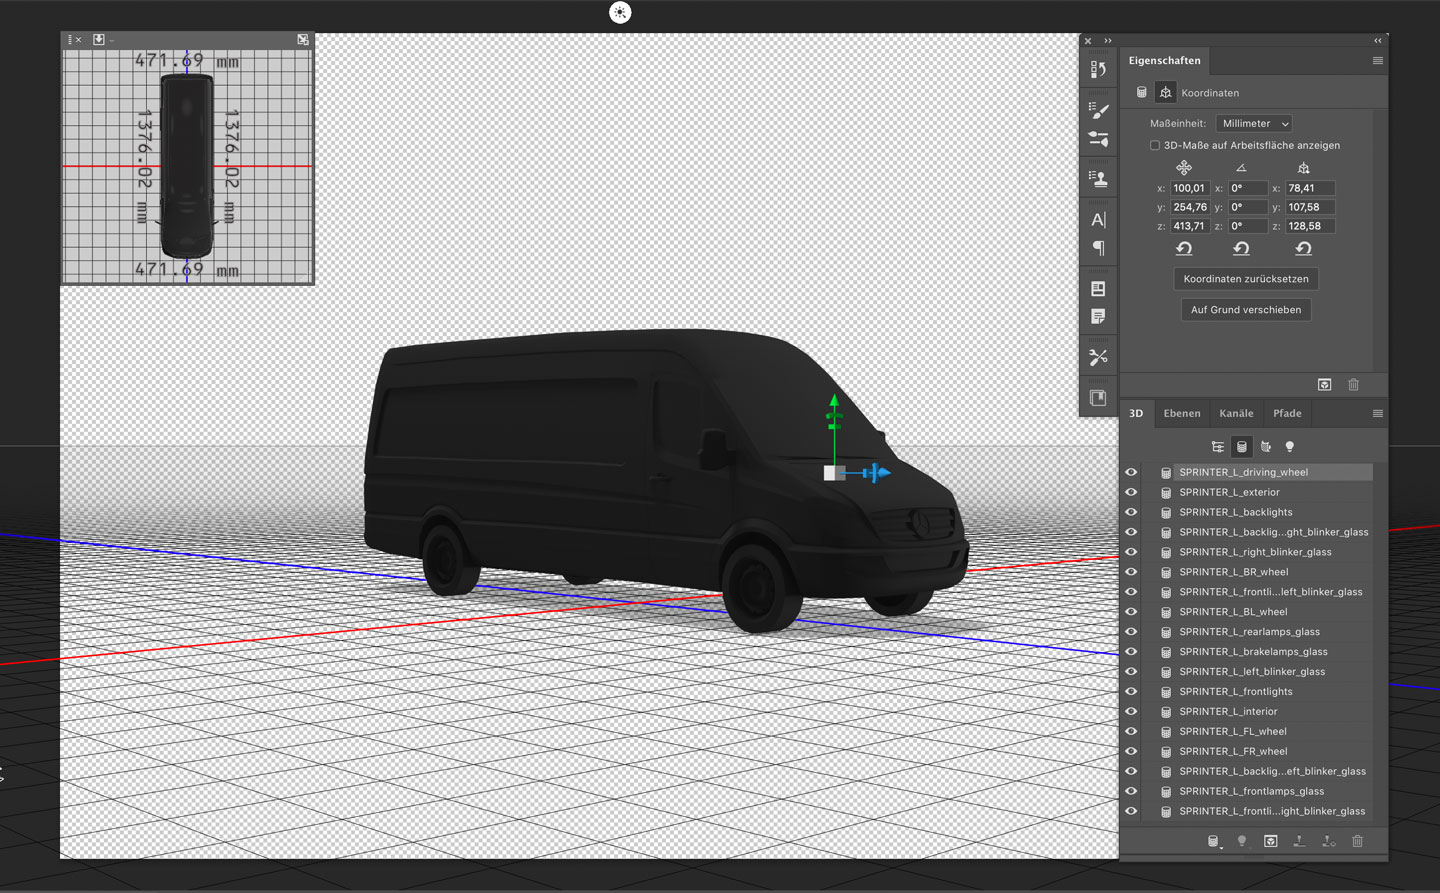Filter 3D panel by whole scene
Screen dimensions: 1440x893
(1217, 447)
